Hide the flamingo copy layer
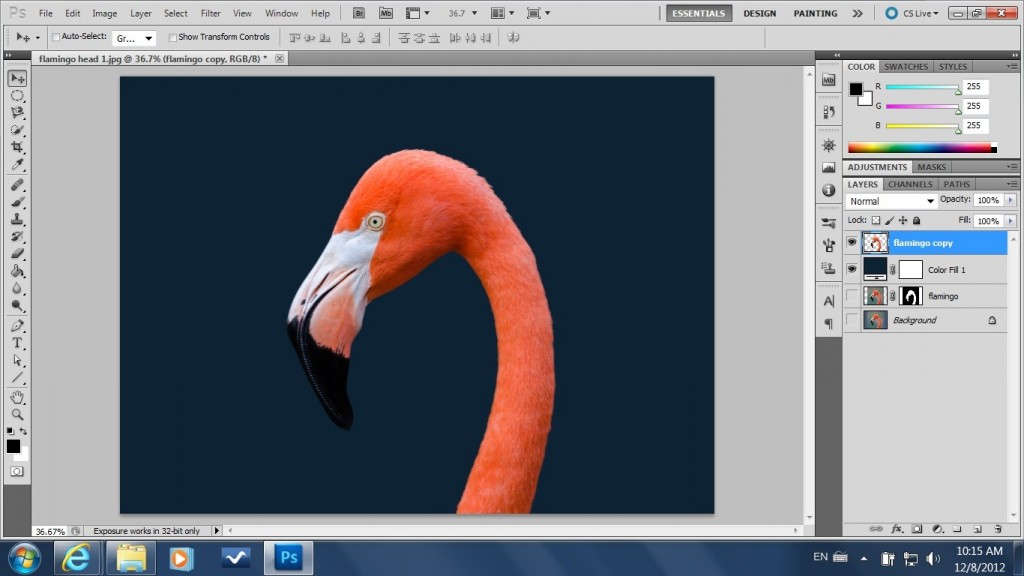The height and width of the screenshot is (576, 1024). 852,243
